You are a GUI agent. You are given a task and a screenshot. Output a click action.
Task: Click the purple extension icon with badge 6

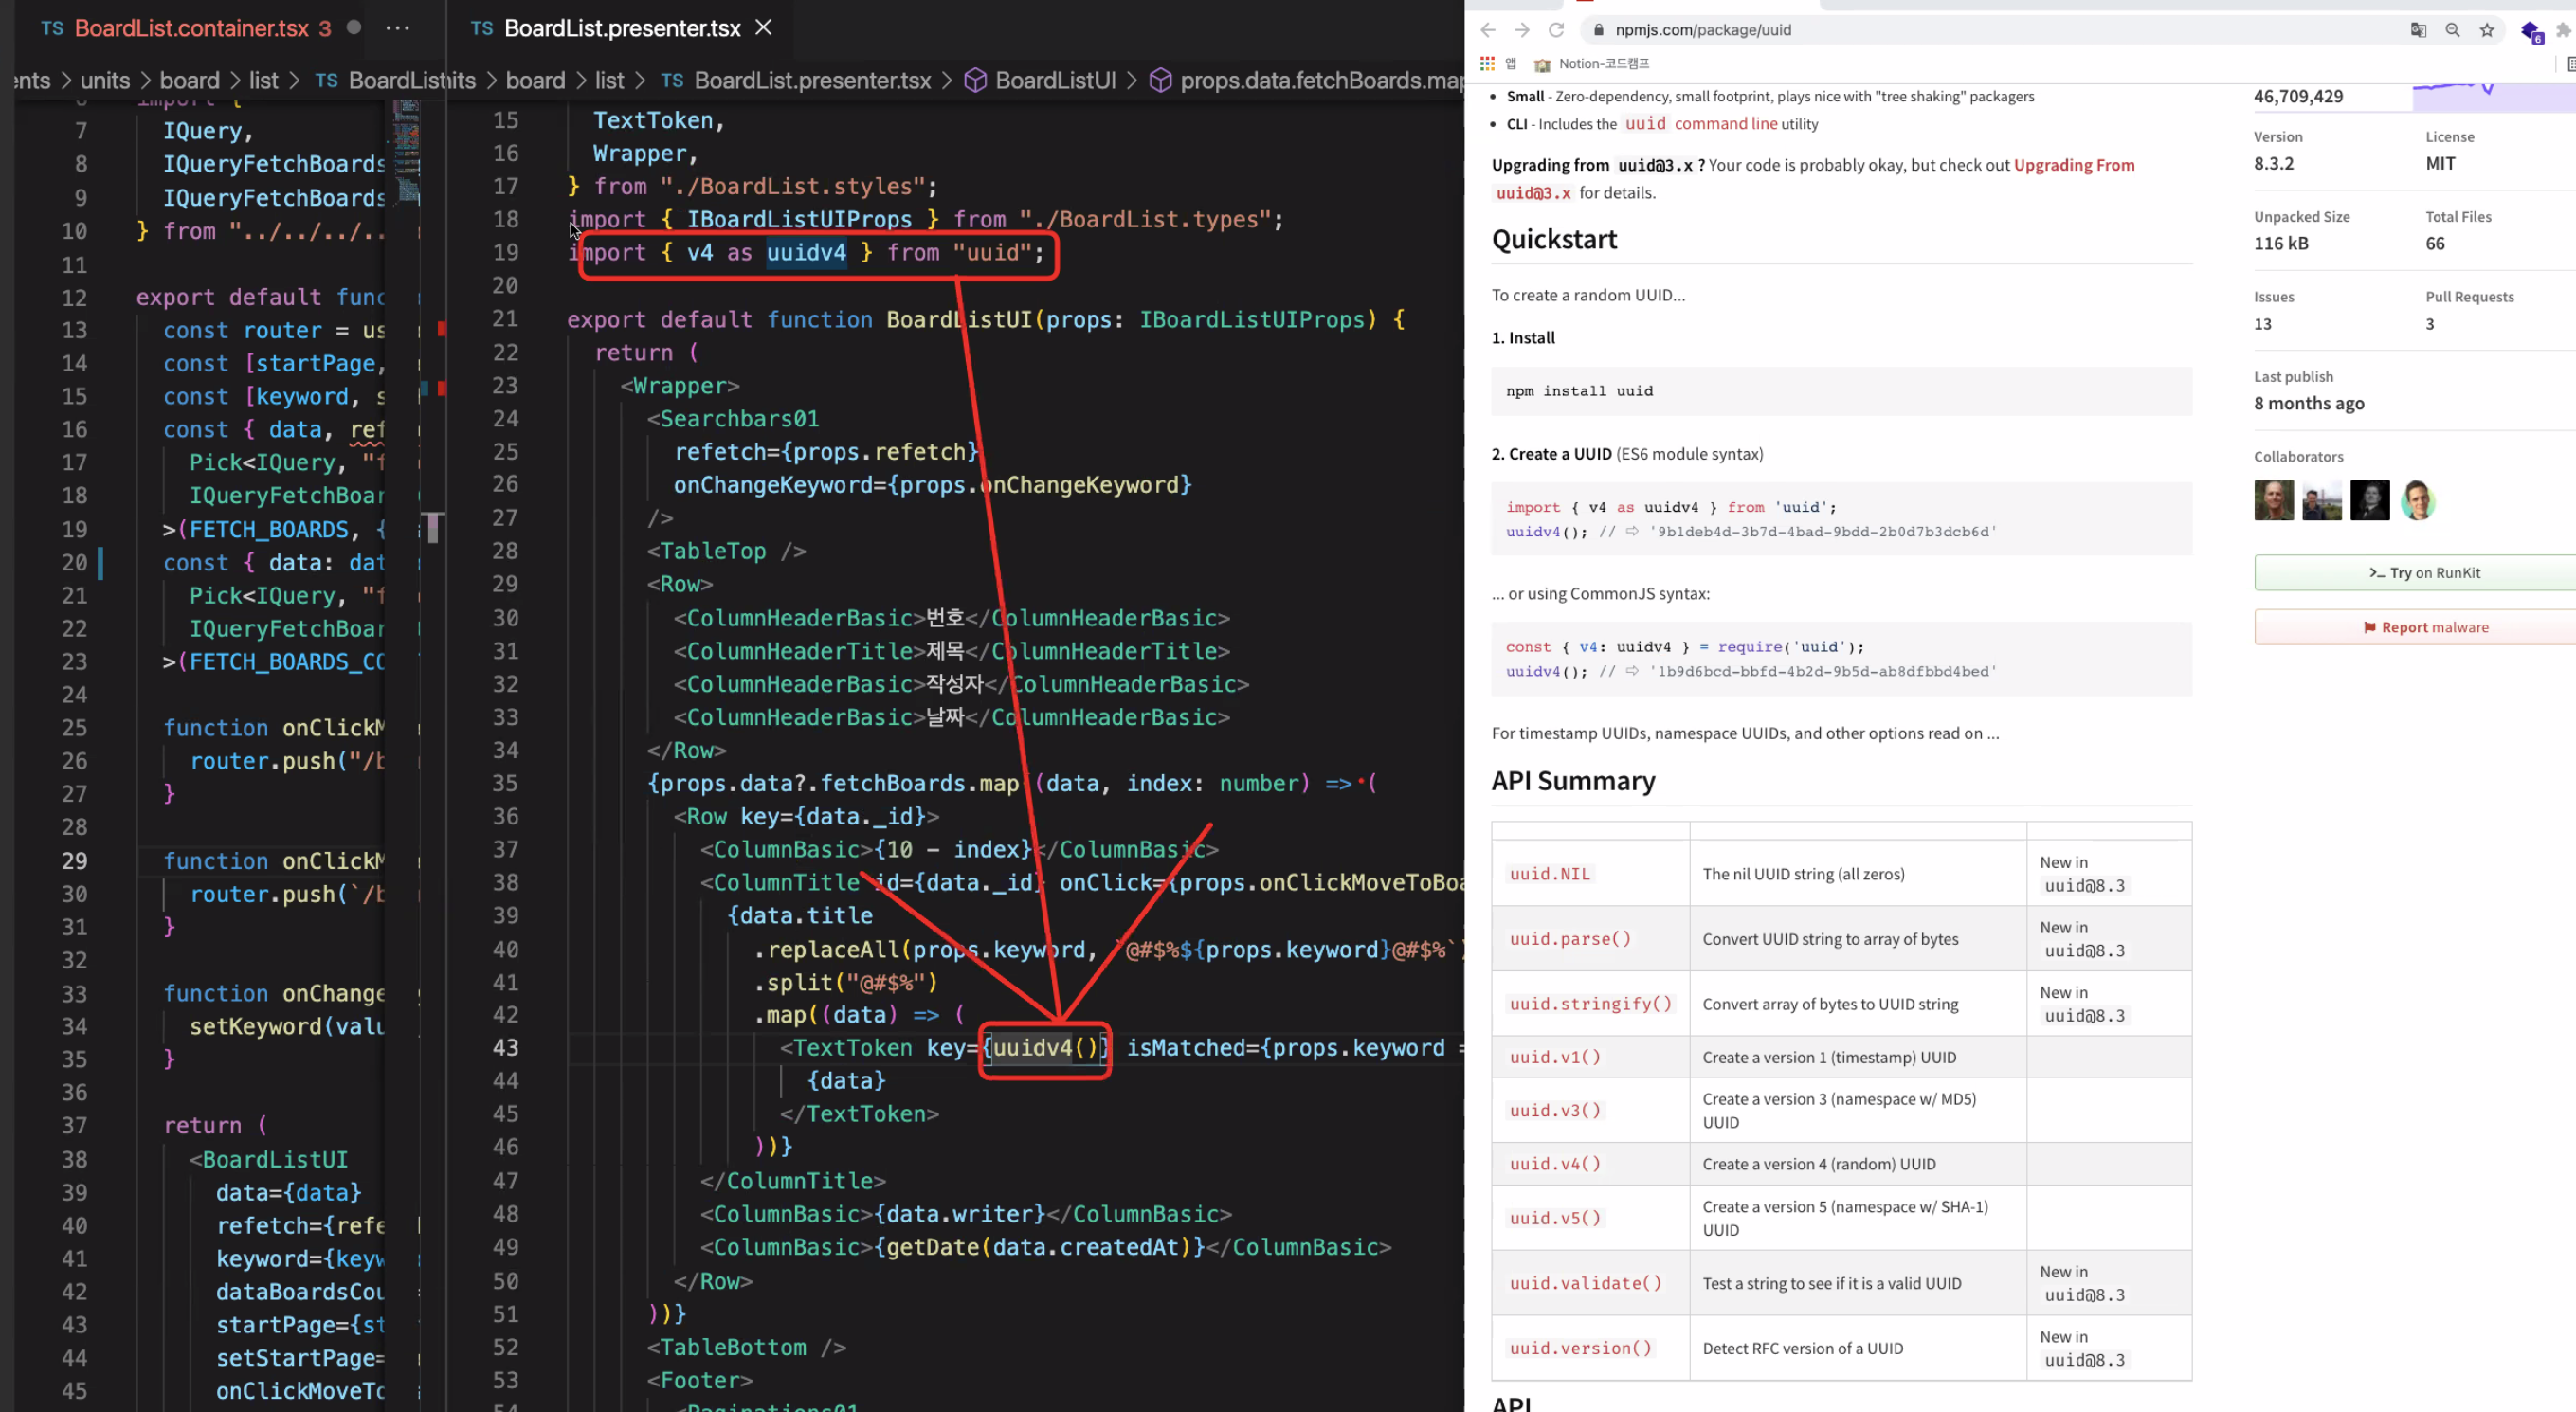tap(2530, 32)
